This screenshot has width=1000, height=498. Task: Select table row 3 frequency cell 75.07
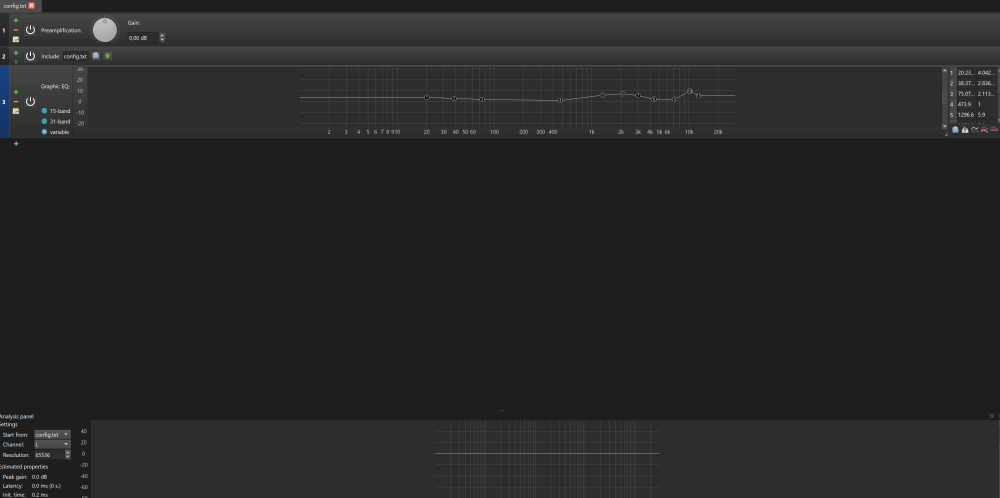(966, 94)
